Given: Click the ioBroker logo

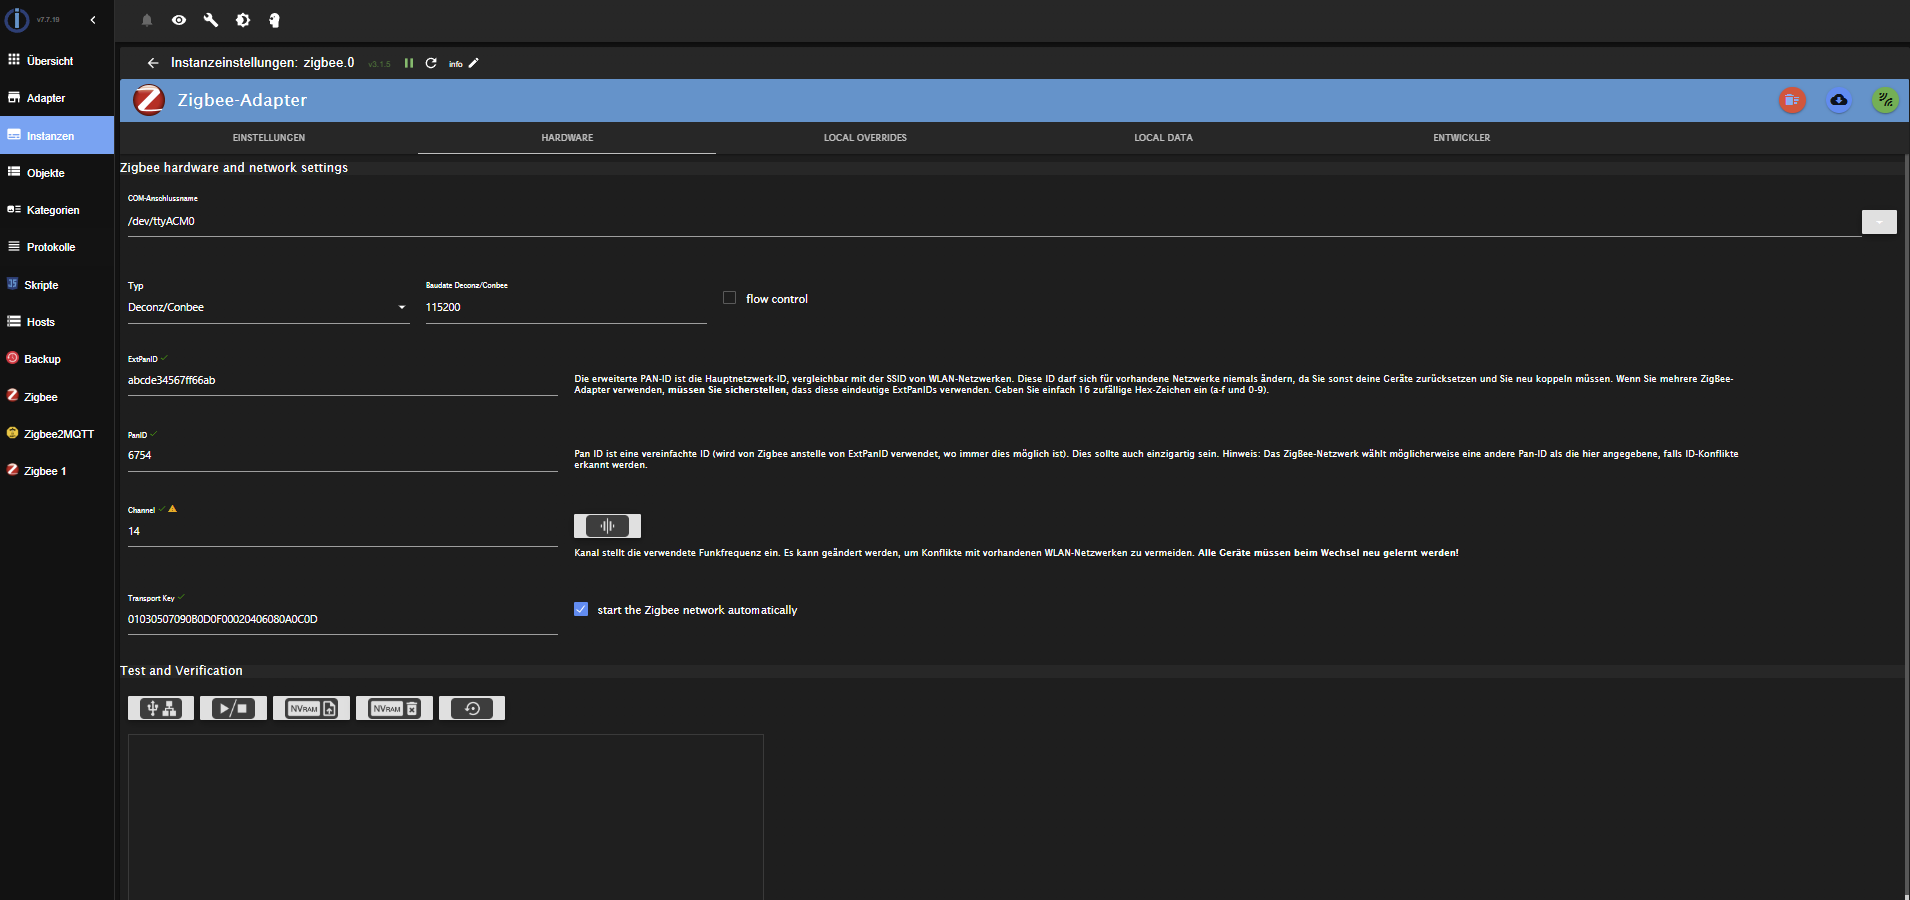Looking at the screenshot, I should click(17, 19).
